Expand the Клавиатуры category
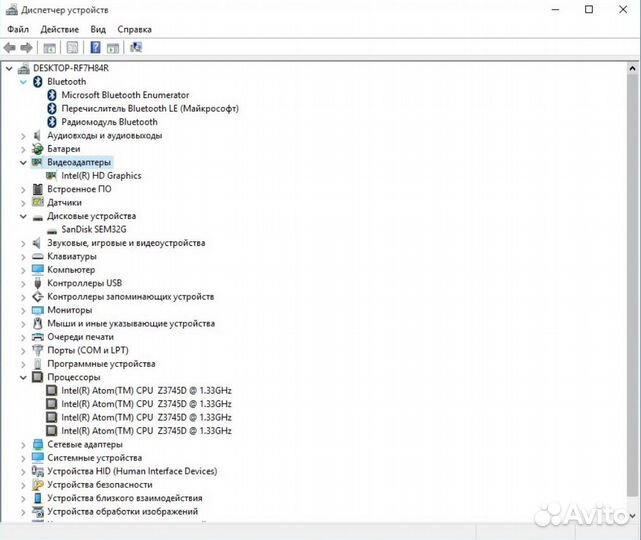Screen dimensions: 641x540 (x=23, y=257)
